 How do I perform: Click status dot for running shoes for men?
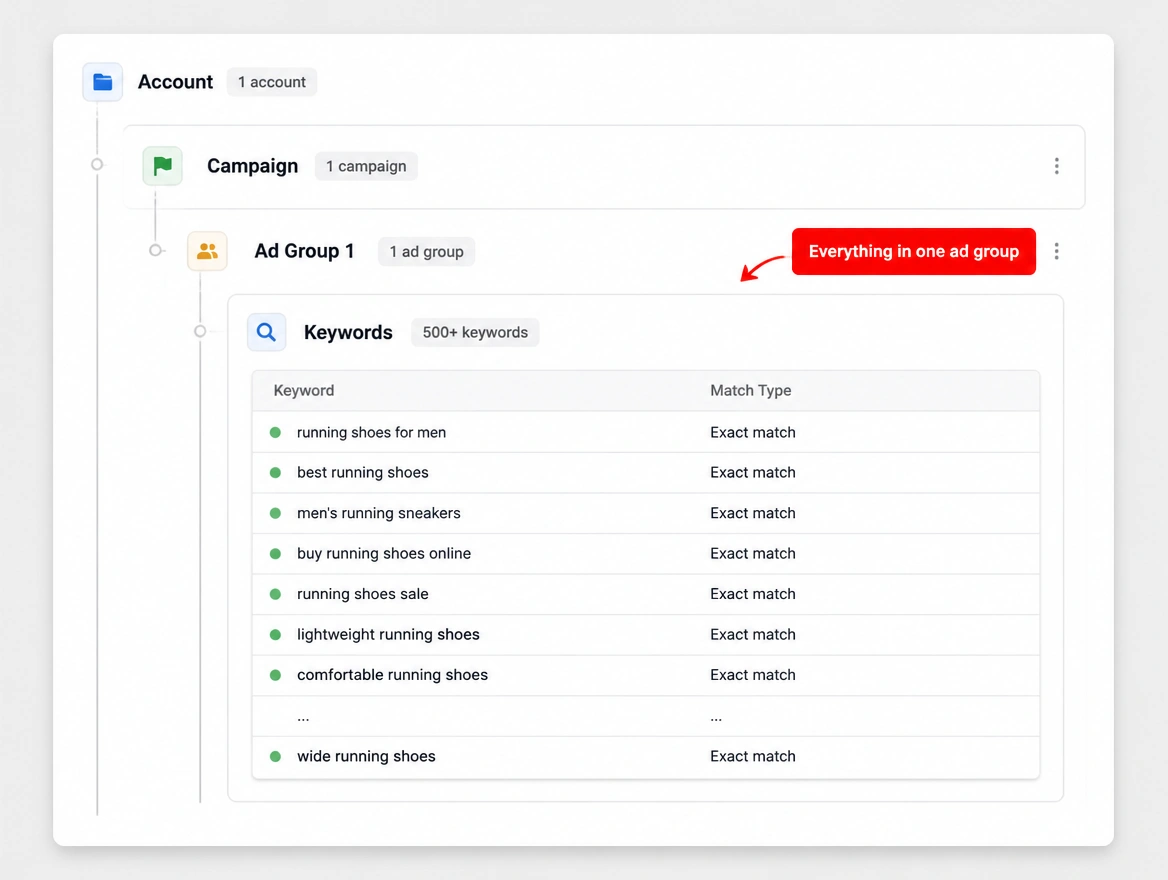(x=276, y=433)
